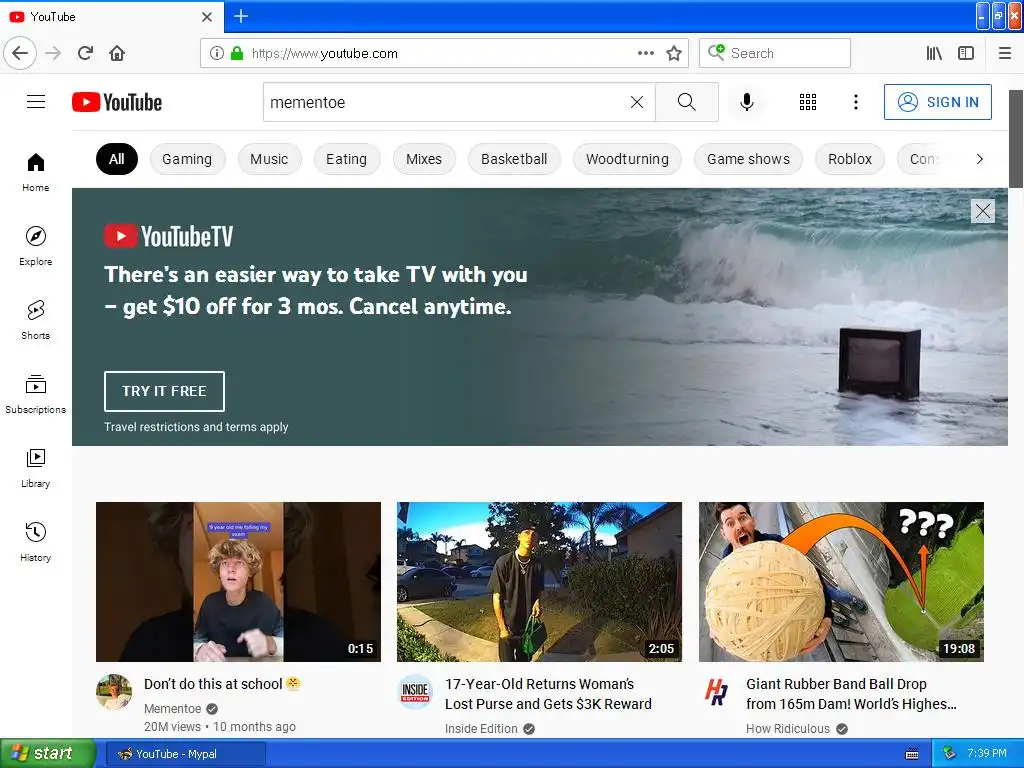This screenshot has height=768, width=1024.
Task: Click the YouTubeTV logo in the banner
Action: 168,236
